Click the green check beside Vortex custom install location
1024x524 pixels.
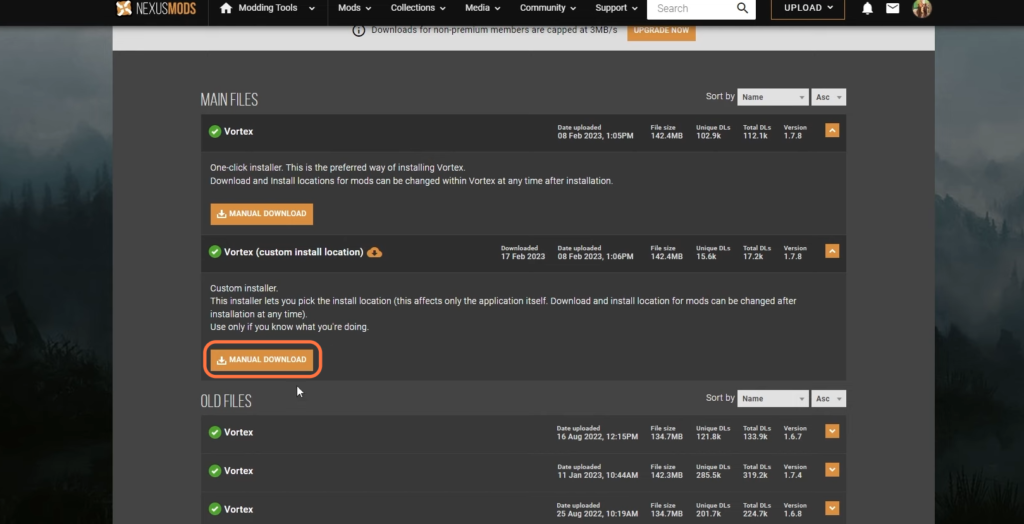click(x=215, y=252)
